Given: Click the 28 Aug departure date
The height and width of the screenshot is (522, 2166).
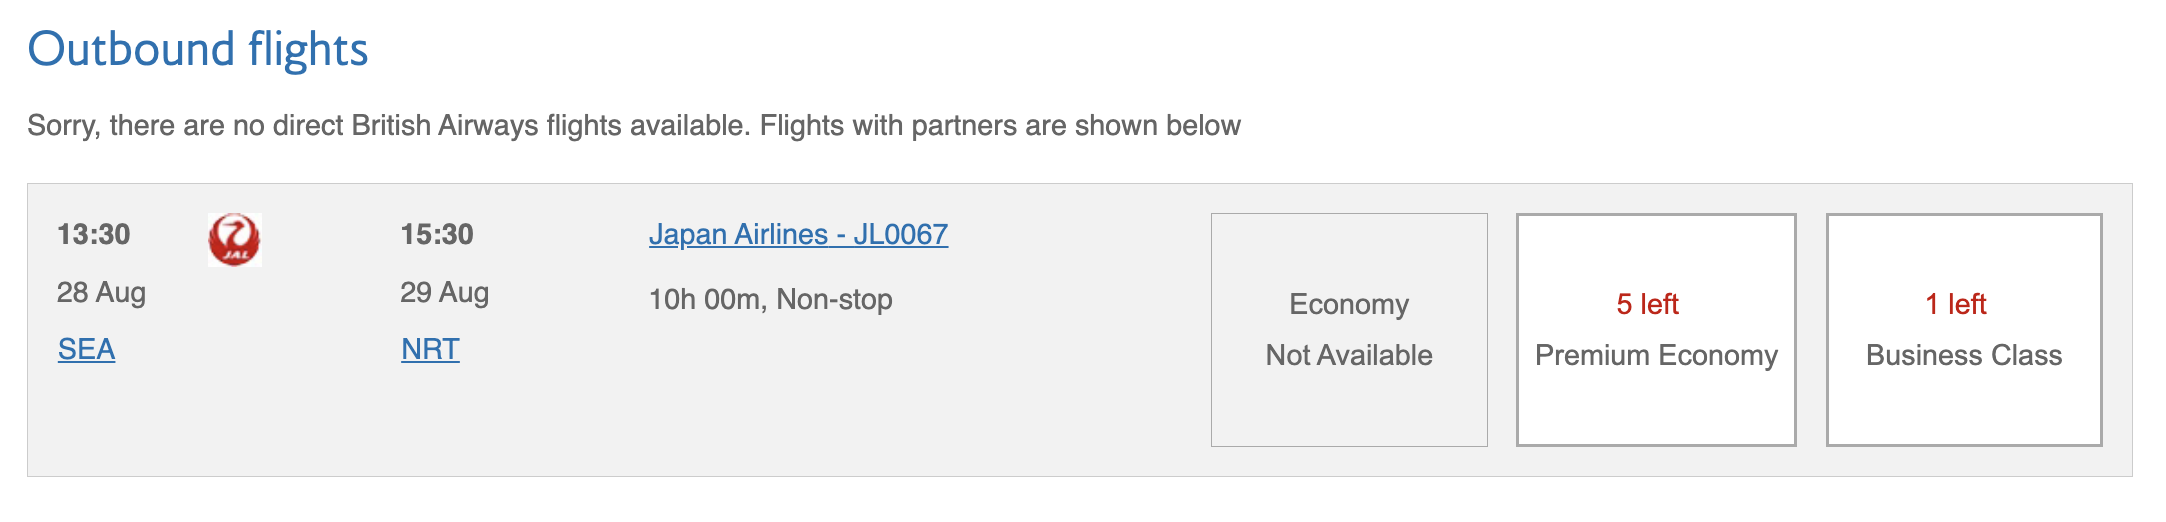Looking at the screenshot, I should coord(101,292).
